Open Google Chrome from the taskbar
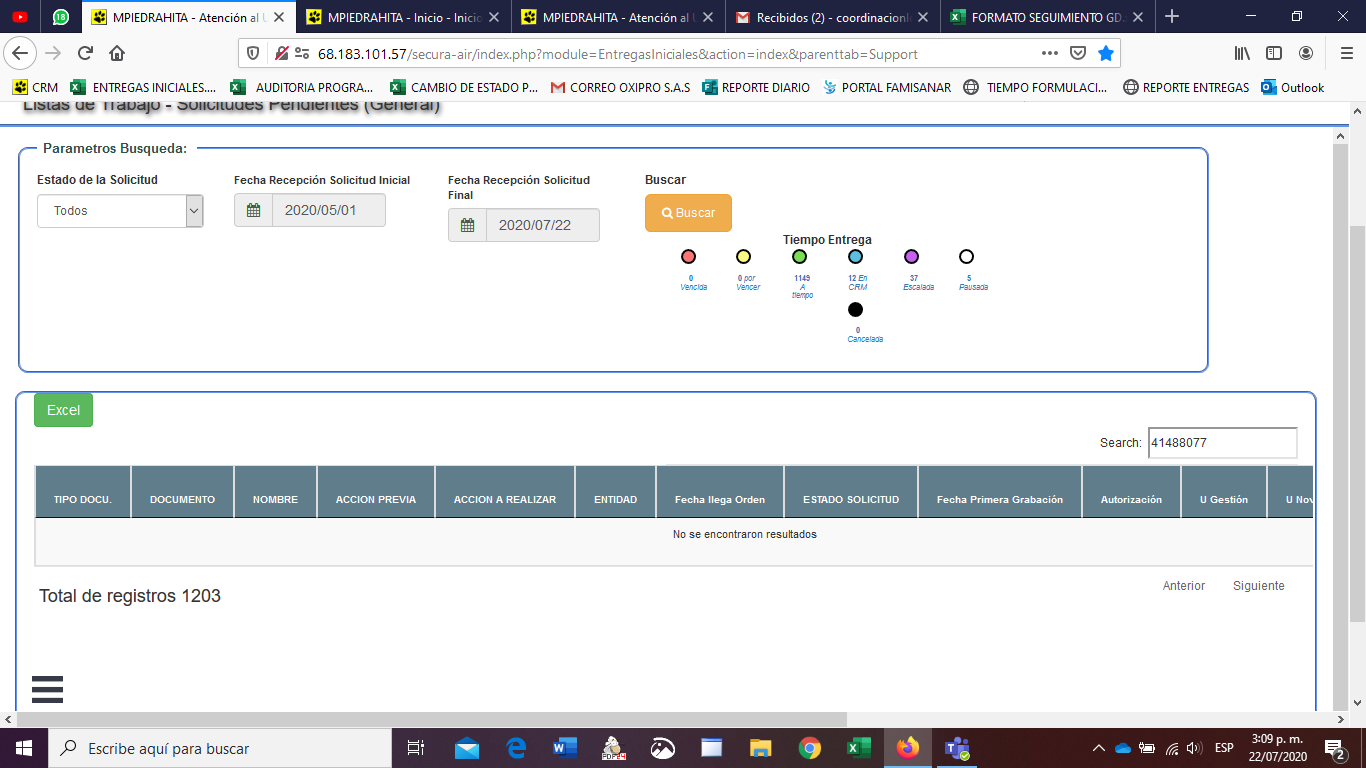Image resolution: width=1366 pixels, height=768 pixels. point(810,748)
